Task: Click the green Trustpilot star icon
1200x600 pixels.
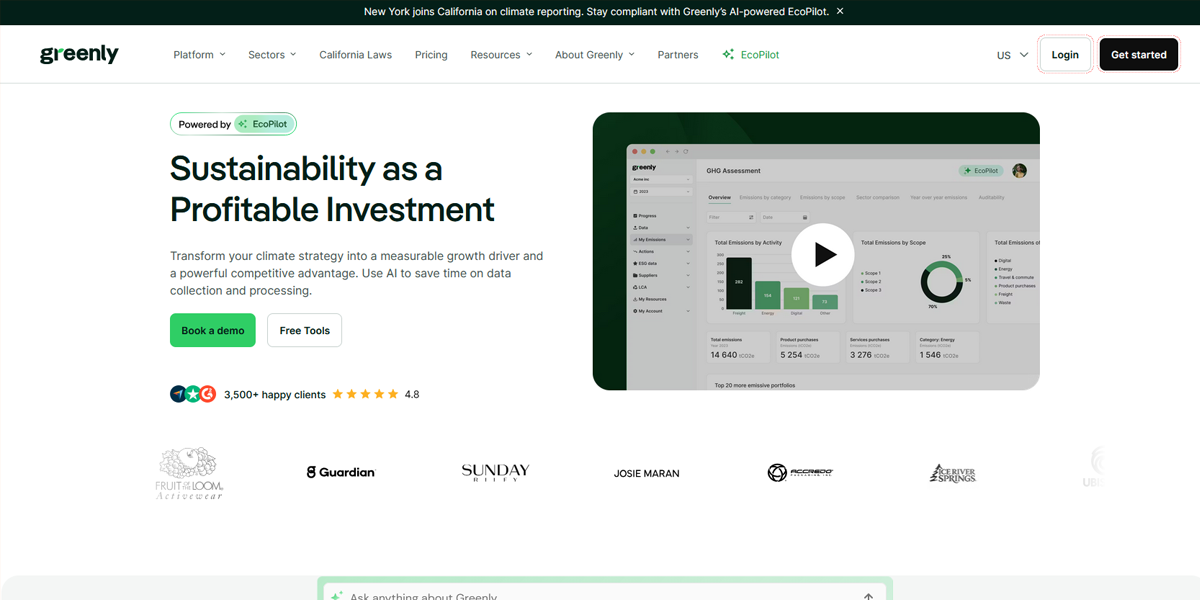Action: (193, 394)
